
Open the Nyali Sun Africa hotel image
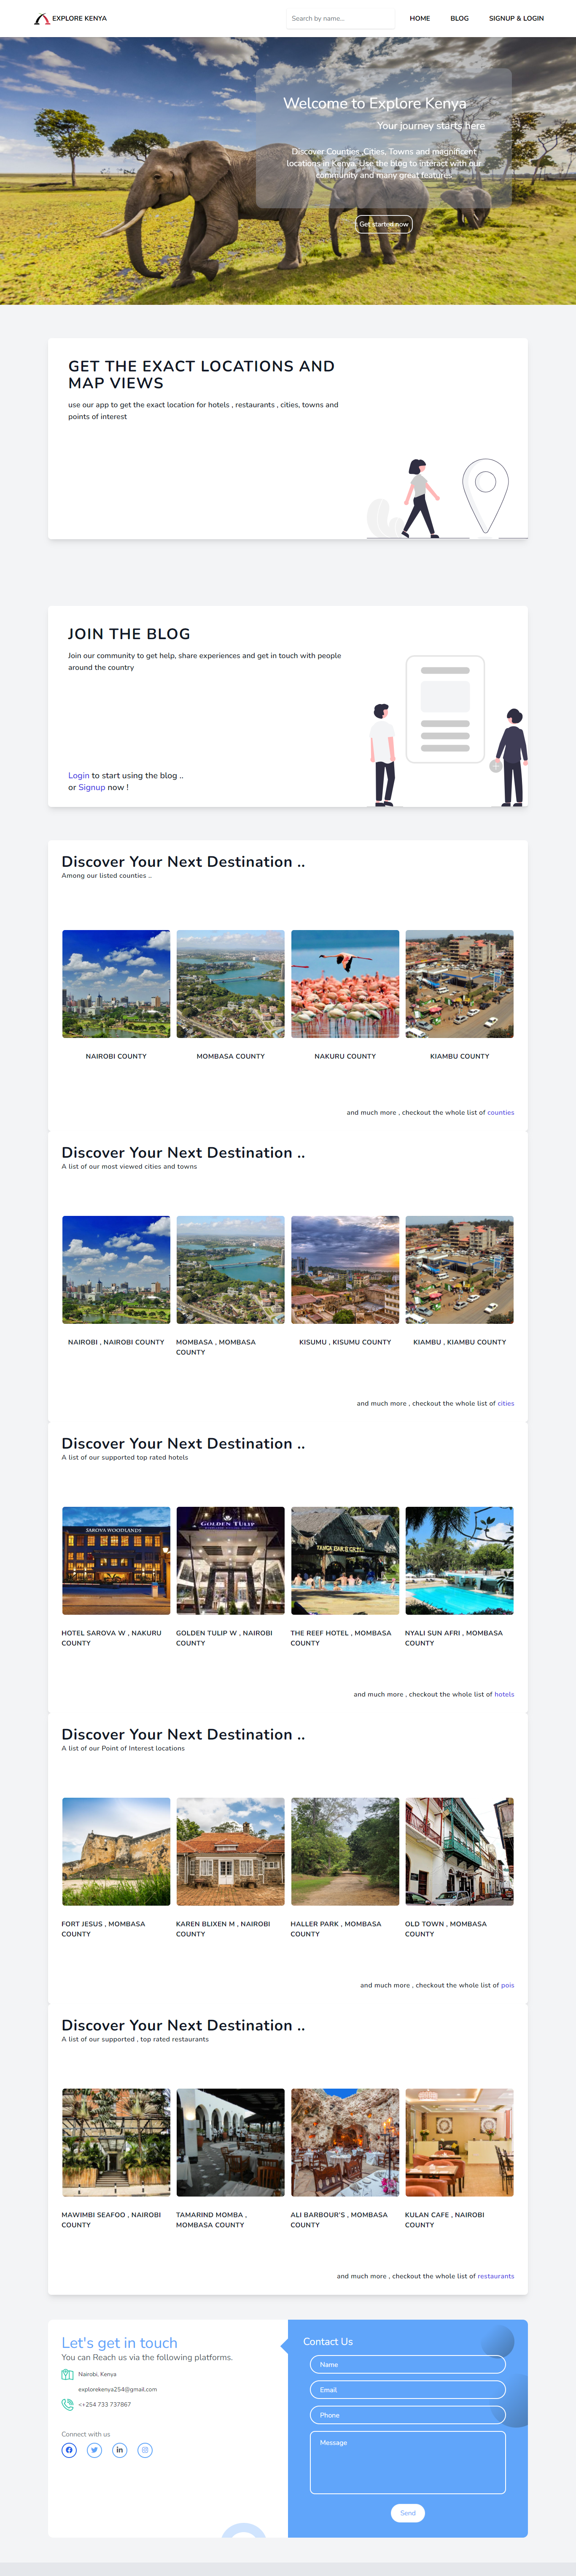[460, 1561]
